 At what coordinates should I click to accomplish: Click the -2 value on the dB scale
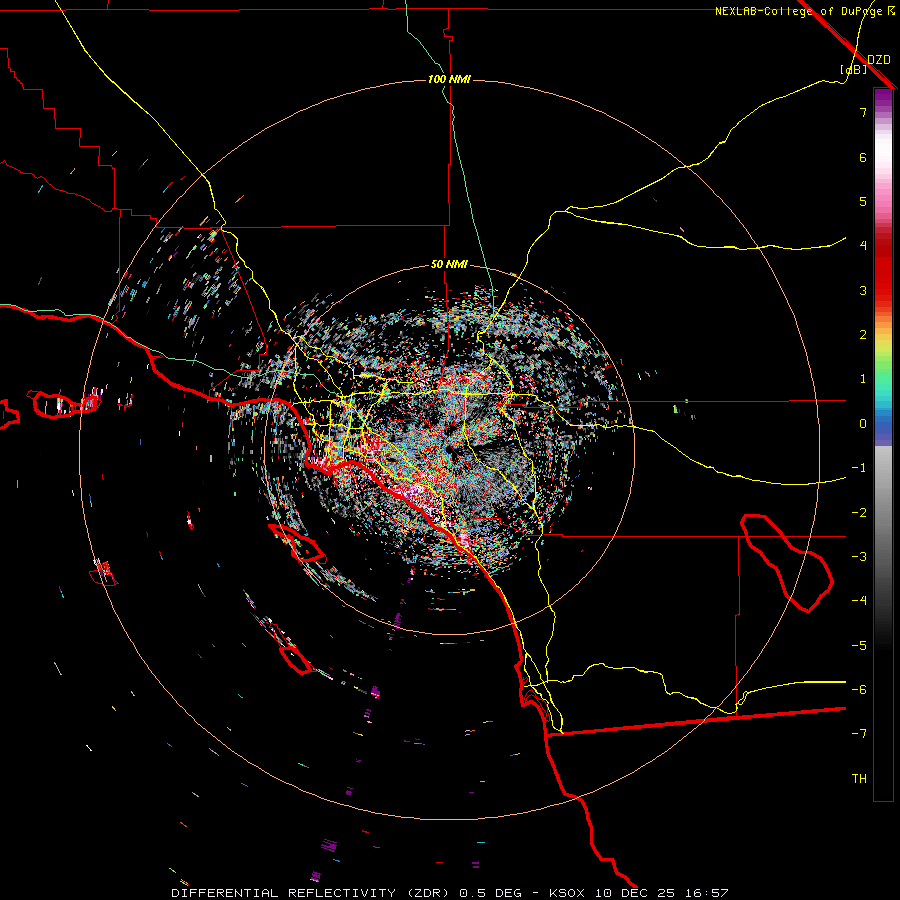[x=859, y=513]
